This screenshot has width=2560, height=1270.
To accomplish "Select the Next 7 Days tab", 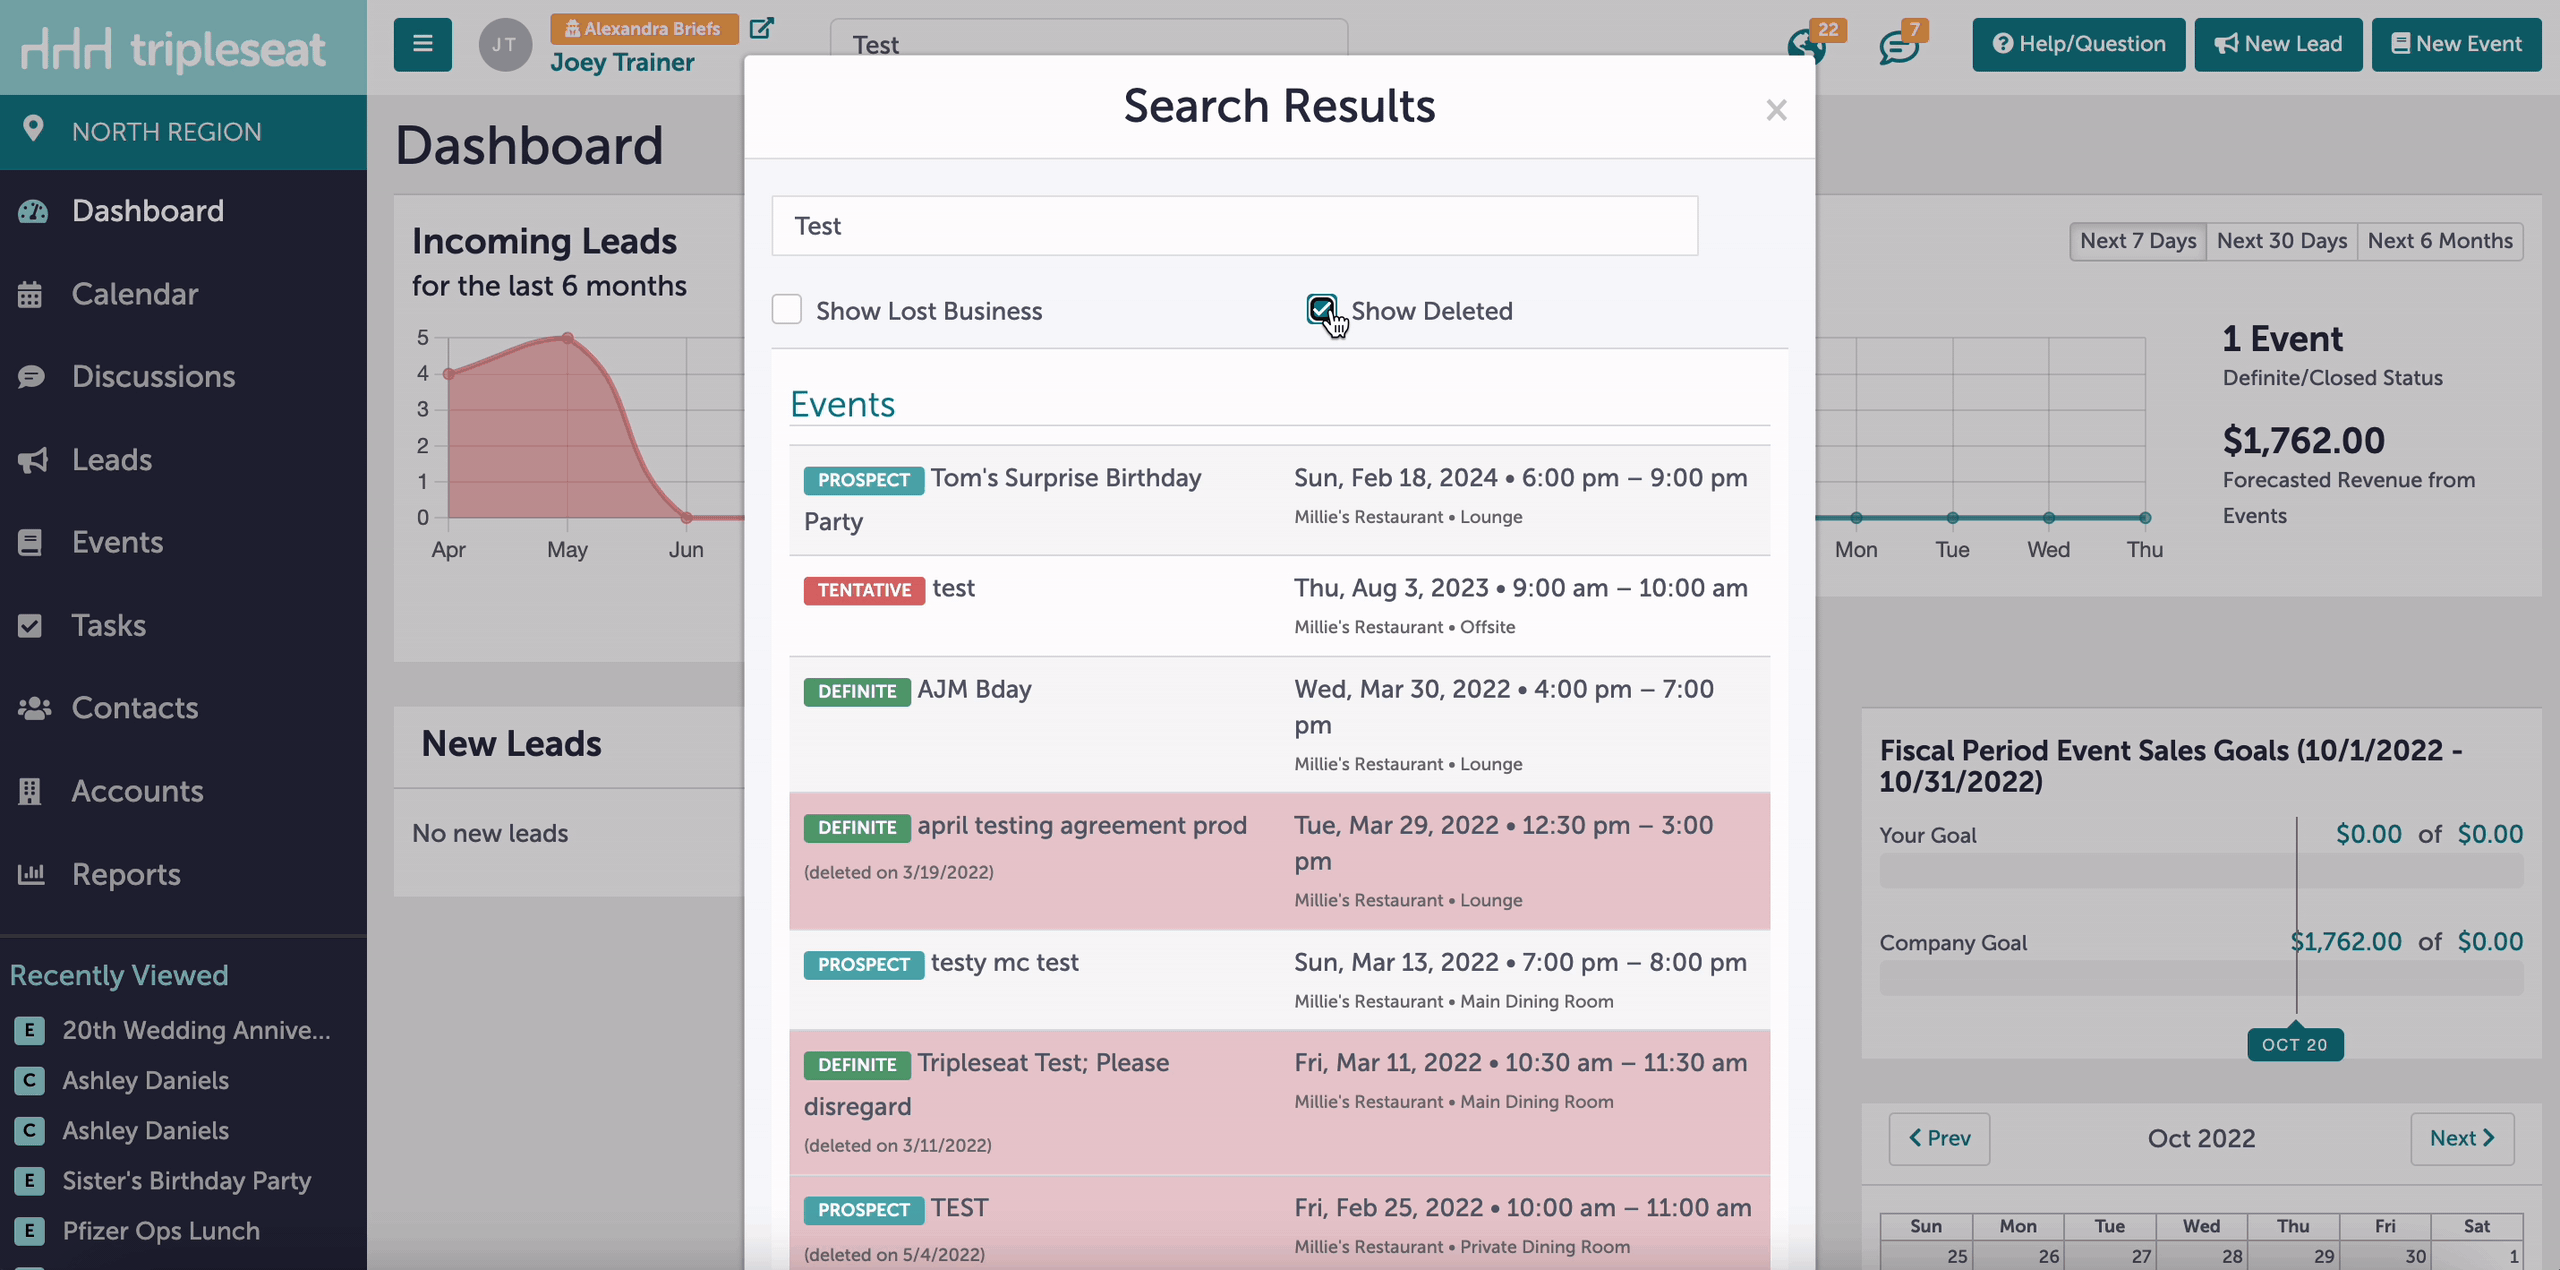I will pos(2138,241).
